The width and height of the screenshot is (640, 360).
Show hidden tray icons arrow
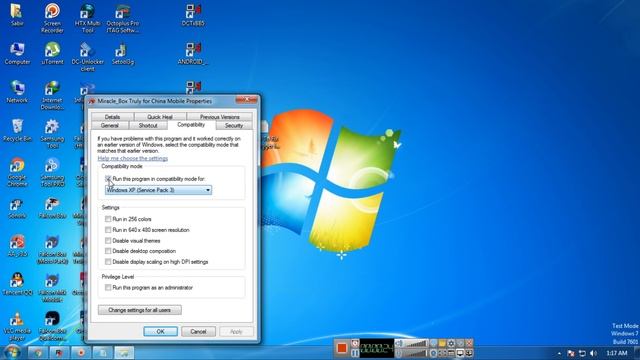[559, 353]
